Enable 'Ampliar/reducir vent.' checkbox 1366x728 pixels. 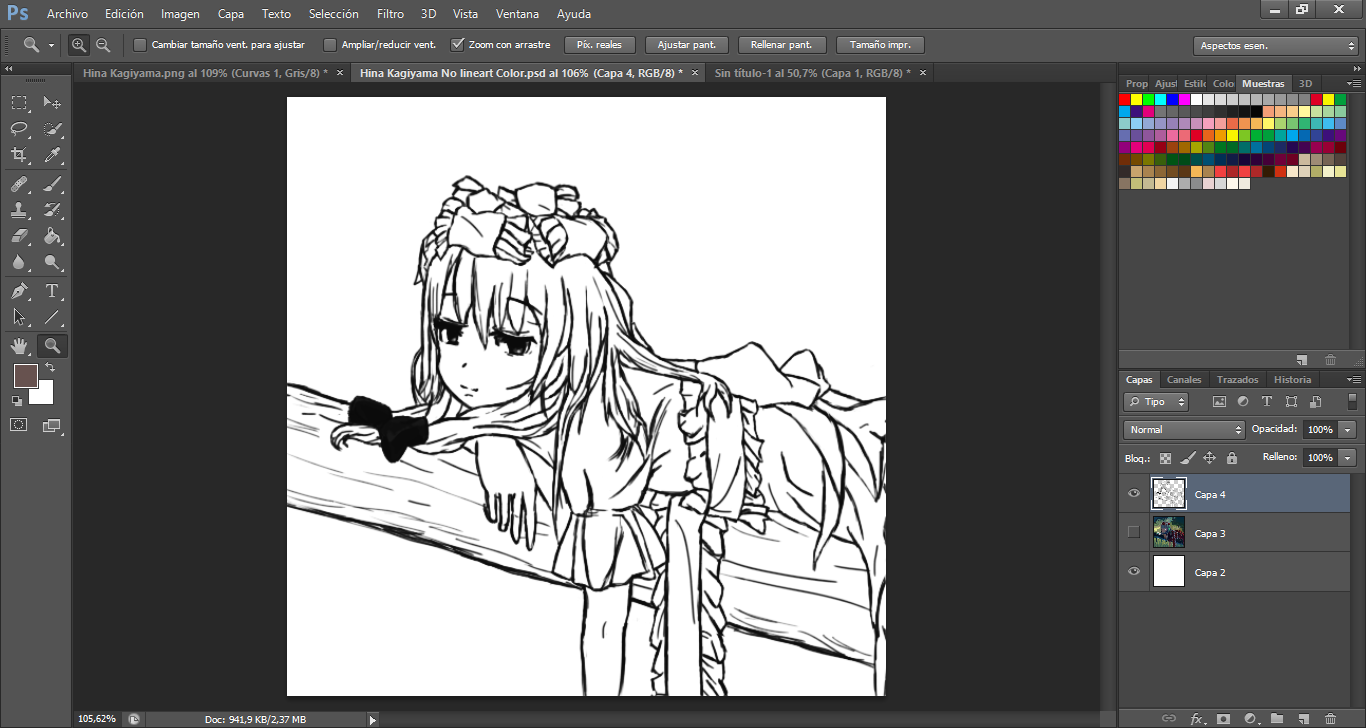pyautogui.click(x=330, y=45)
